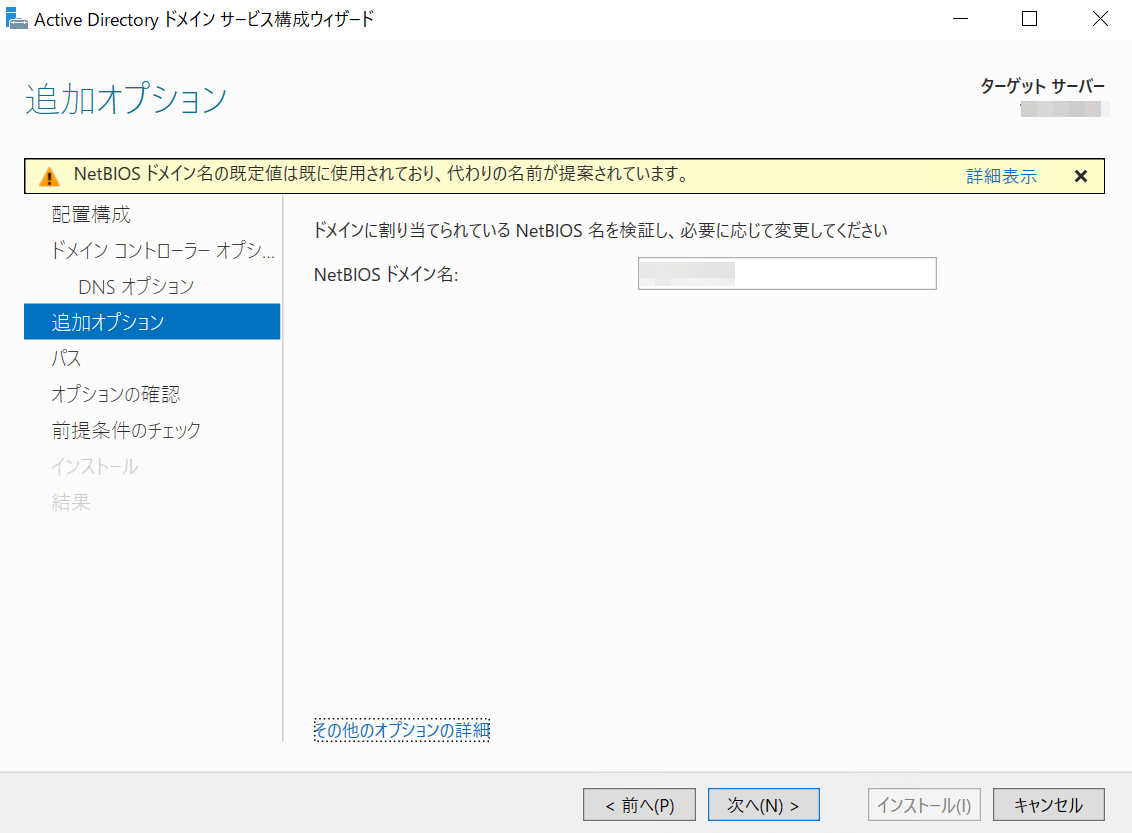Open DNS オプション step
The width and height of the screenshot is (1132, 833).
[x=136, y=287]
